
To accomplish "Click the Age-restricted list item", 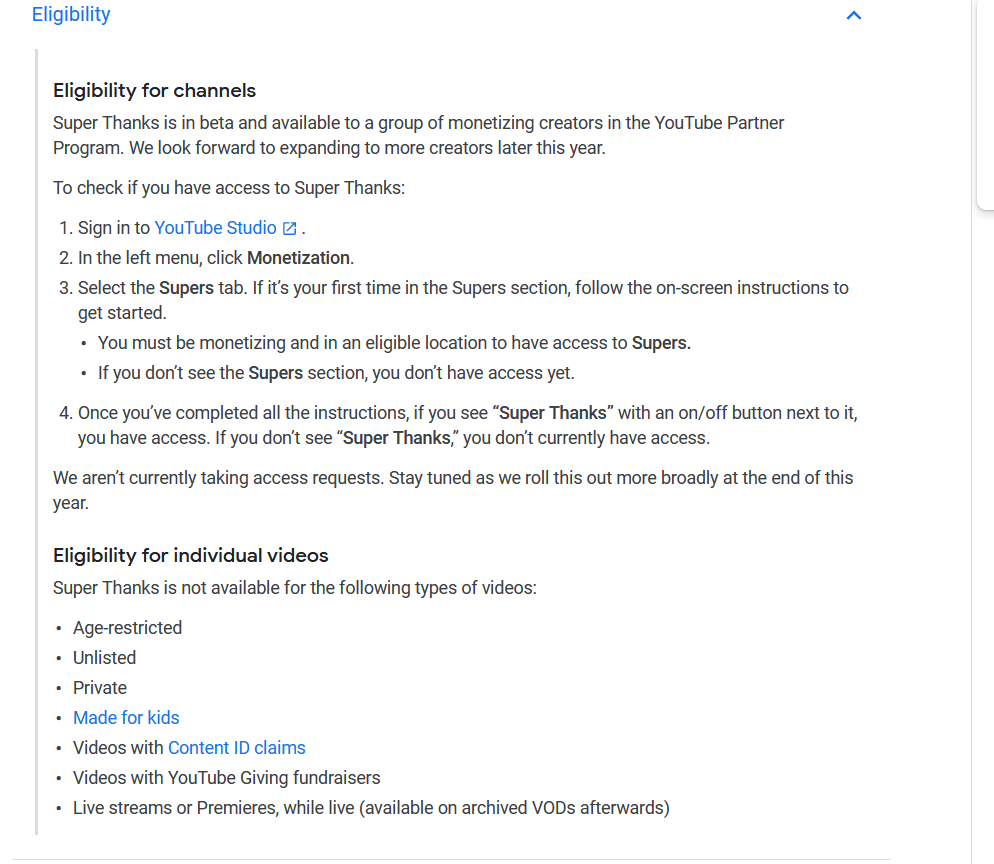I will coord(127,628).
